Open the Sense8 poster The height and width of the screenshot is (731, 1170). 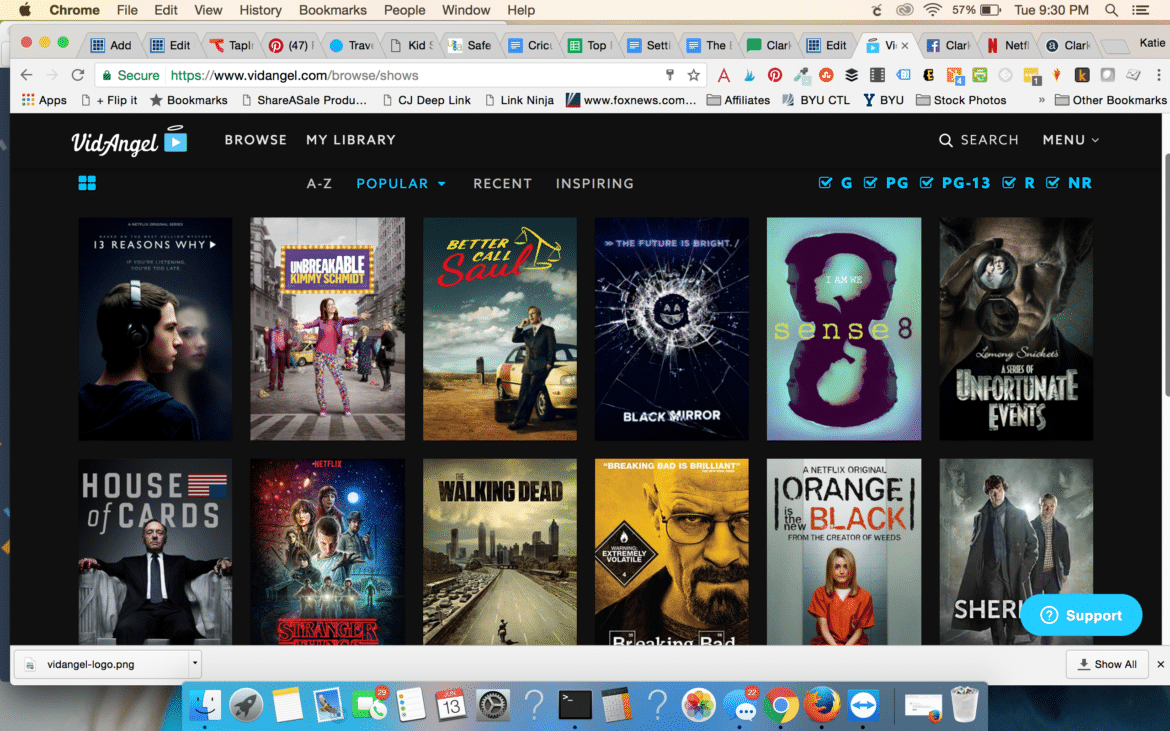(844, 328)
